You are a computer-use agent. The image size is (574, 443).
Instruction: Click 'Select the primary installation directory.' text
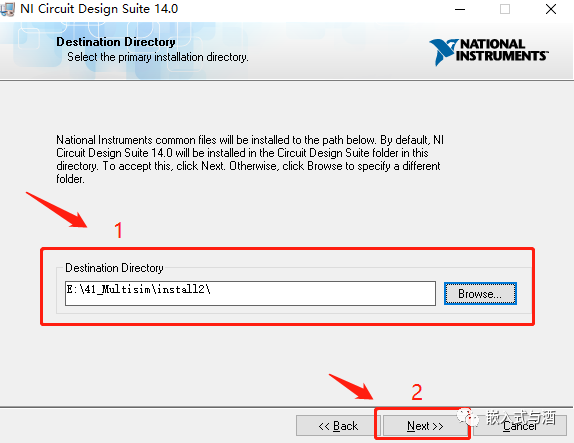pyautogui.click(x=158, y=57)
